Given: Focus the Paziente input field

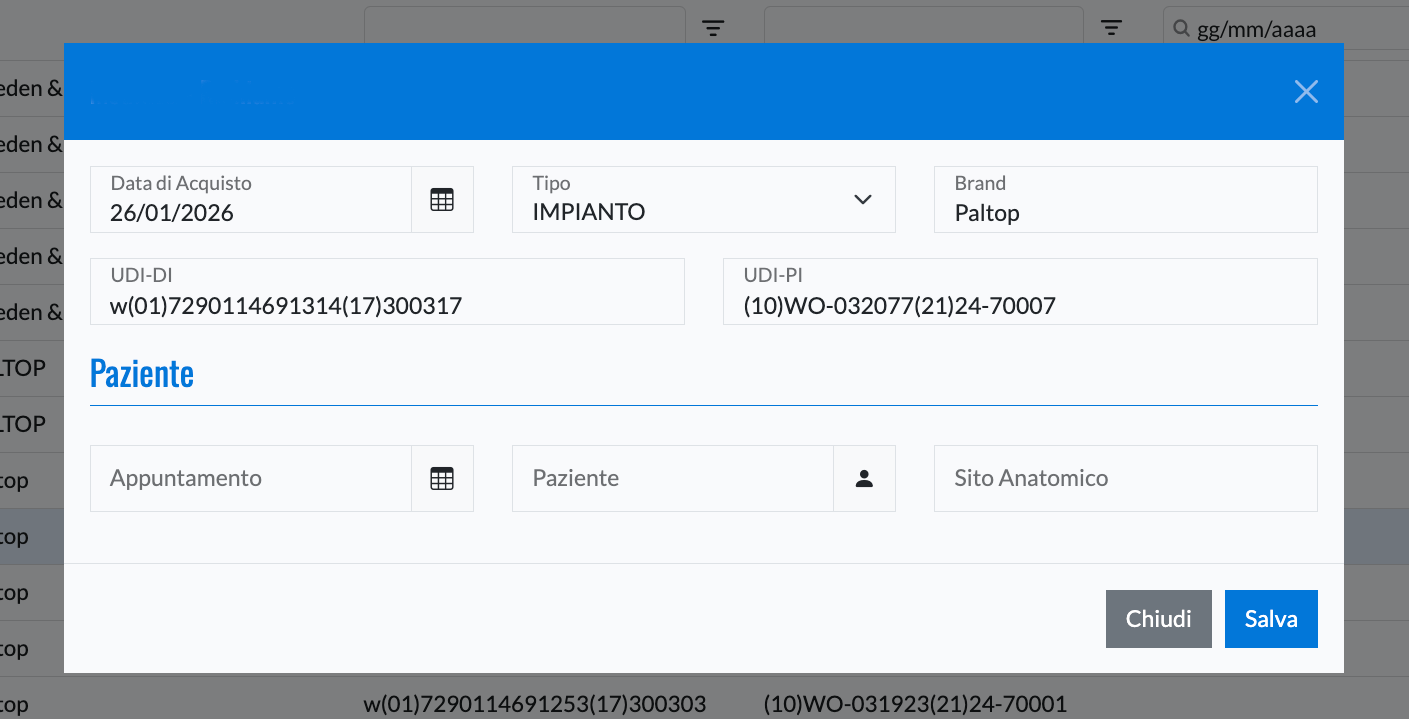Looking at the screenshot, I should tap(673, 478).
